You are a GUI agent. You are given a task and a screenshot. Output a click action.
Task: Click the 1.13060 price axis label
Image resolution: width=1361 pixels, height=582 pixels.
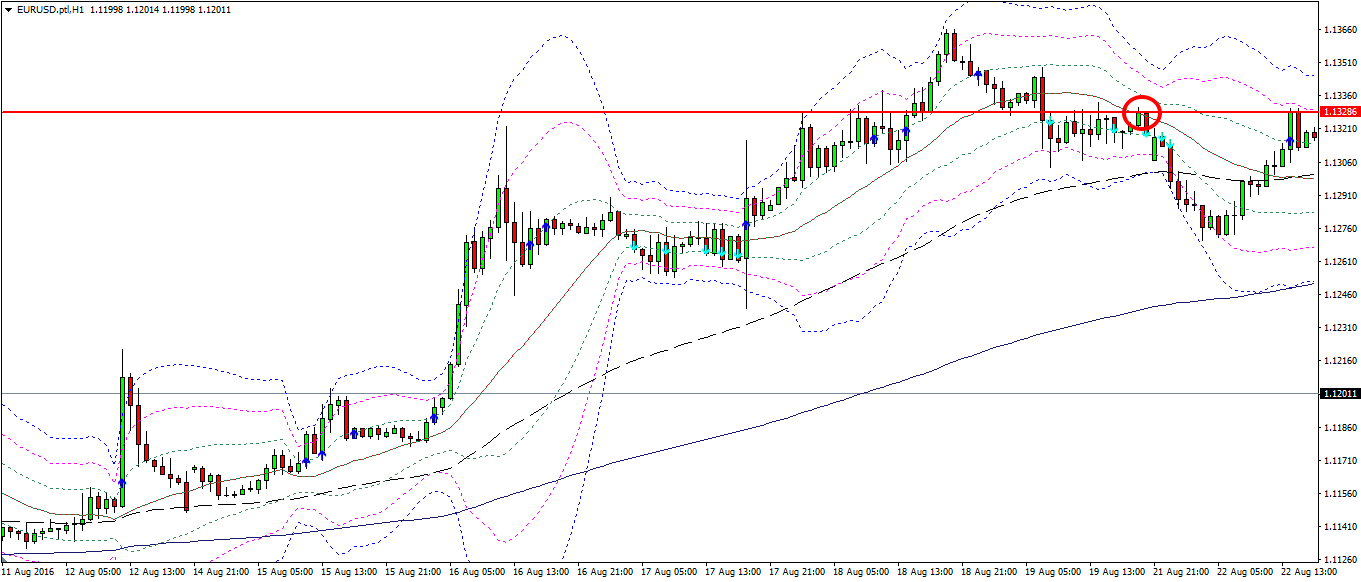click(1339, 162)
